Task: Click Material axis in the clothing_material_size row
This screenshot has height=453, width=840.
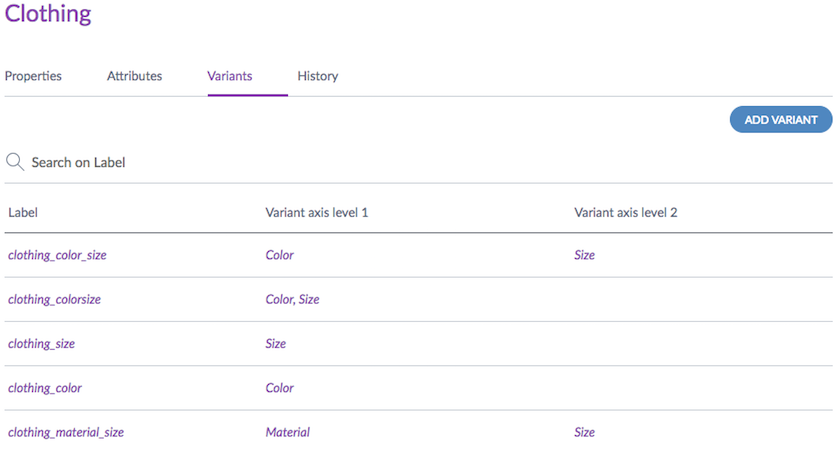Action: pyautogui.click(x=287, y=432)
